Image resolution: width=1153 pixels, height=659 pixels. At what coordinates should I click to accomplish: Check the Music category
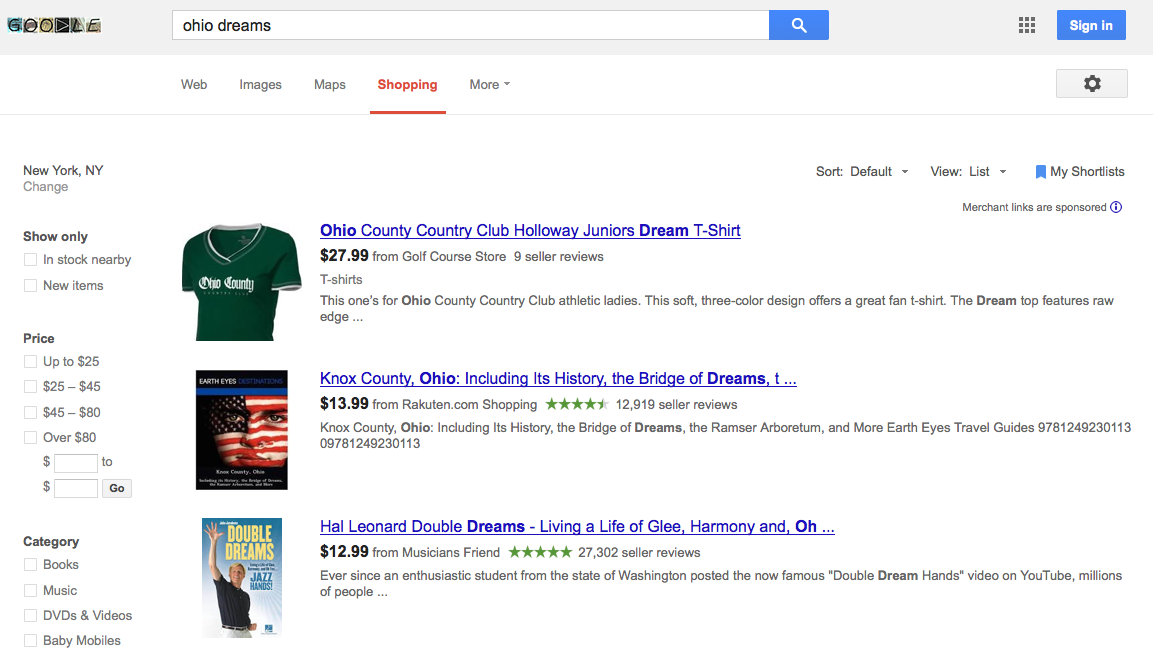tap(30, 591)
